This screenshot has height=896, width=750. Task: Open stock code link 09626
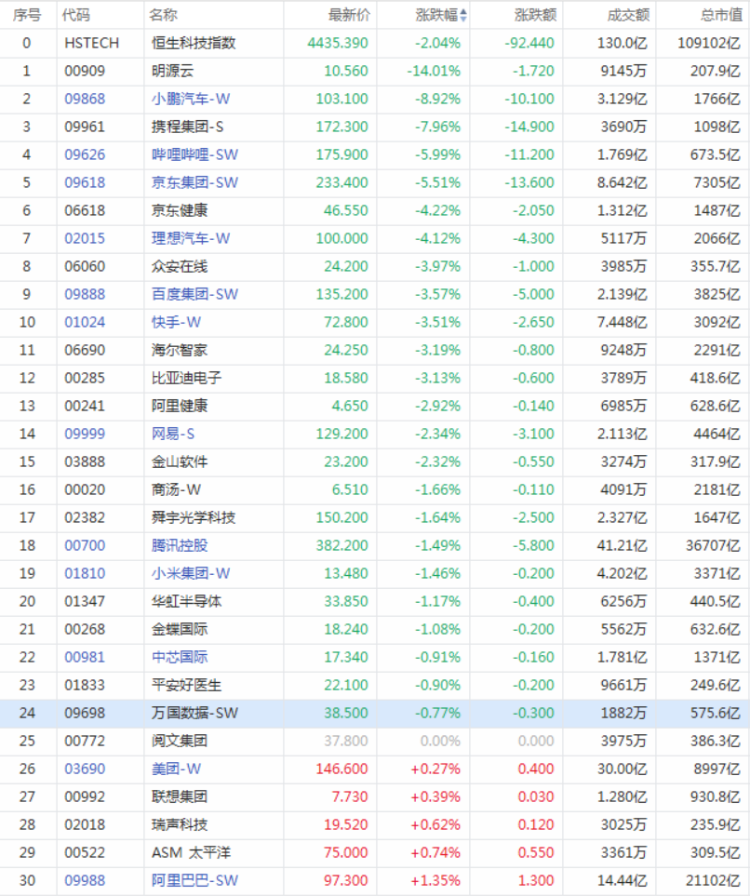tap(85, 155)
